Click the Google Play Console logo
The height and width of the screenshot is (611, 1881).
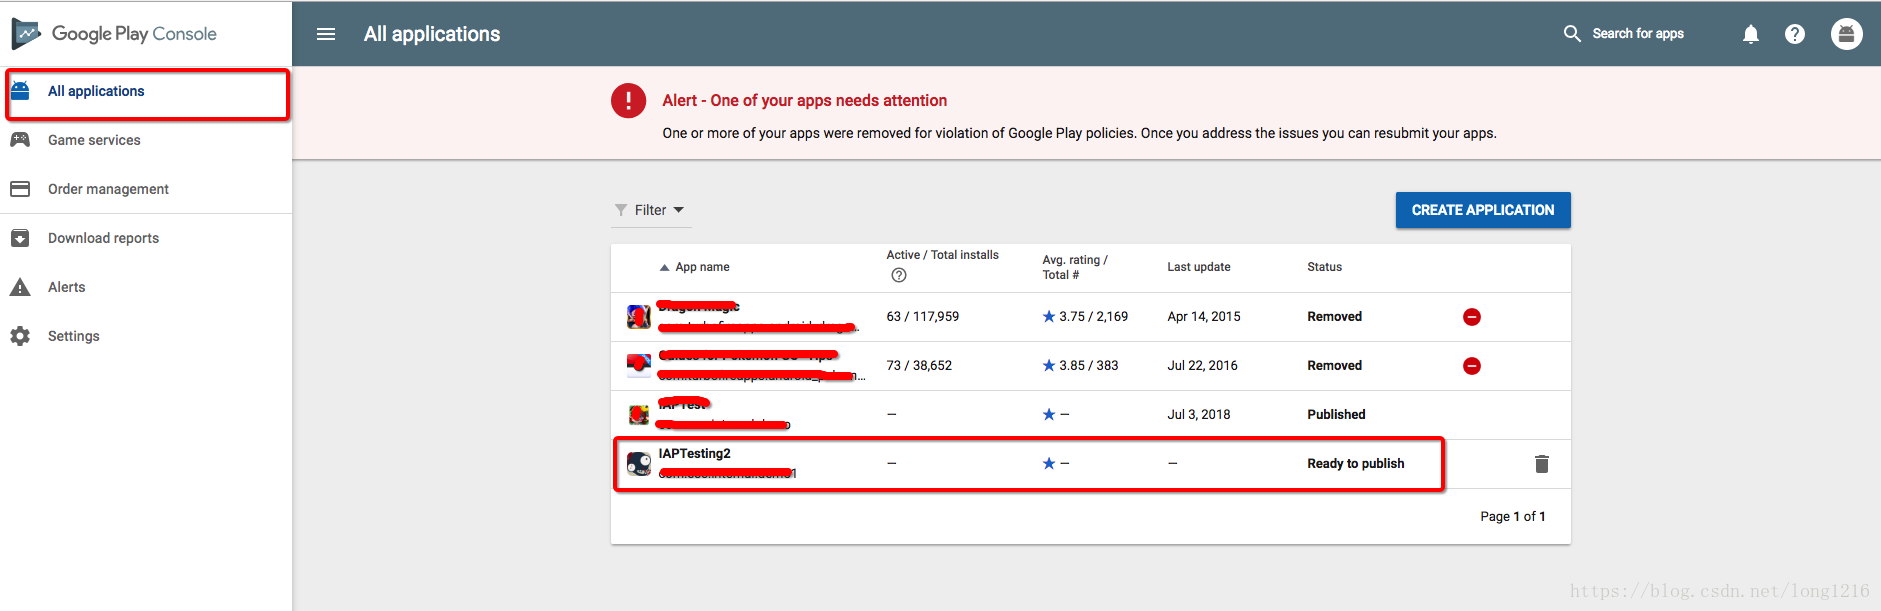point(113,34)
